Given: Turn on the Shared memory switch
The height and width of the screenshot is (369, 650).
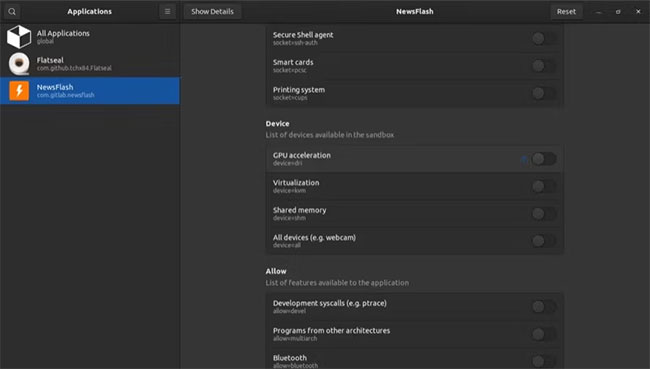Looking at the screenshot, I should [x=544, y=214].
